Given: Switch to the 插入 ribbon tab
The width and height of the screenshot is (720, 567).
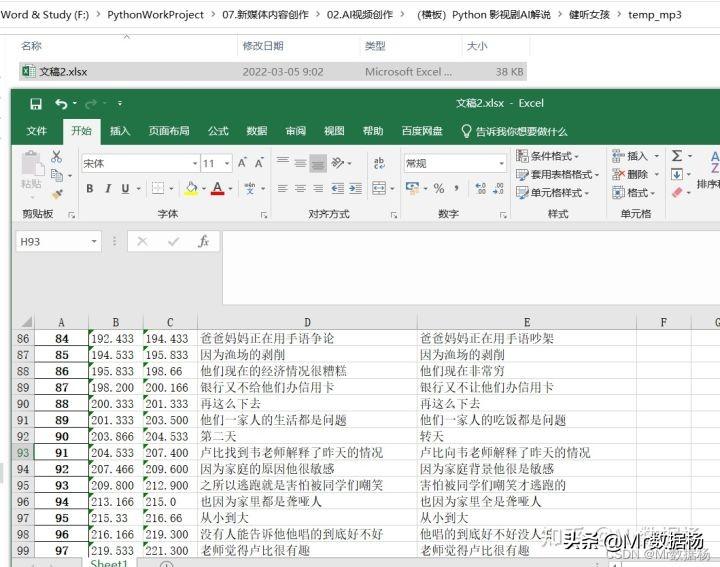Looking at the screenshot, I should tap(120, 131).
